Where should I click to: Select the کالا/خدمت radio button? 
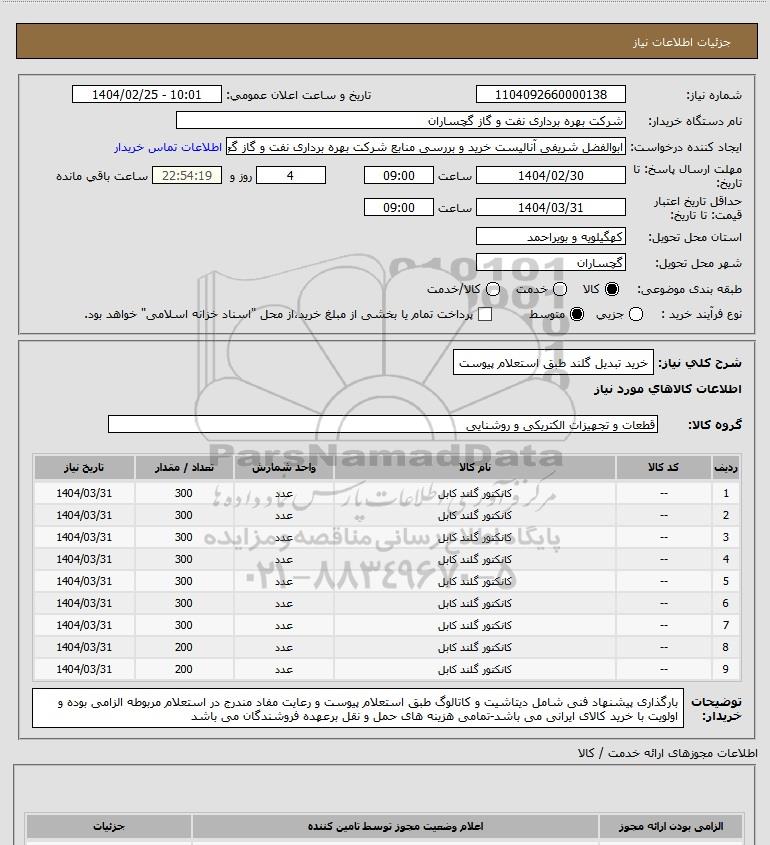[x=492, y=289]
